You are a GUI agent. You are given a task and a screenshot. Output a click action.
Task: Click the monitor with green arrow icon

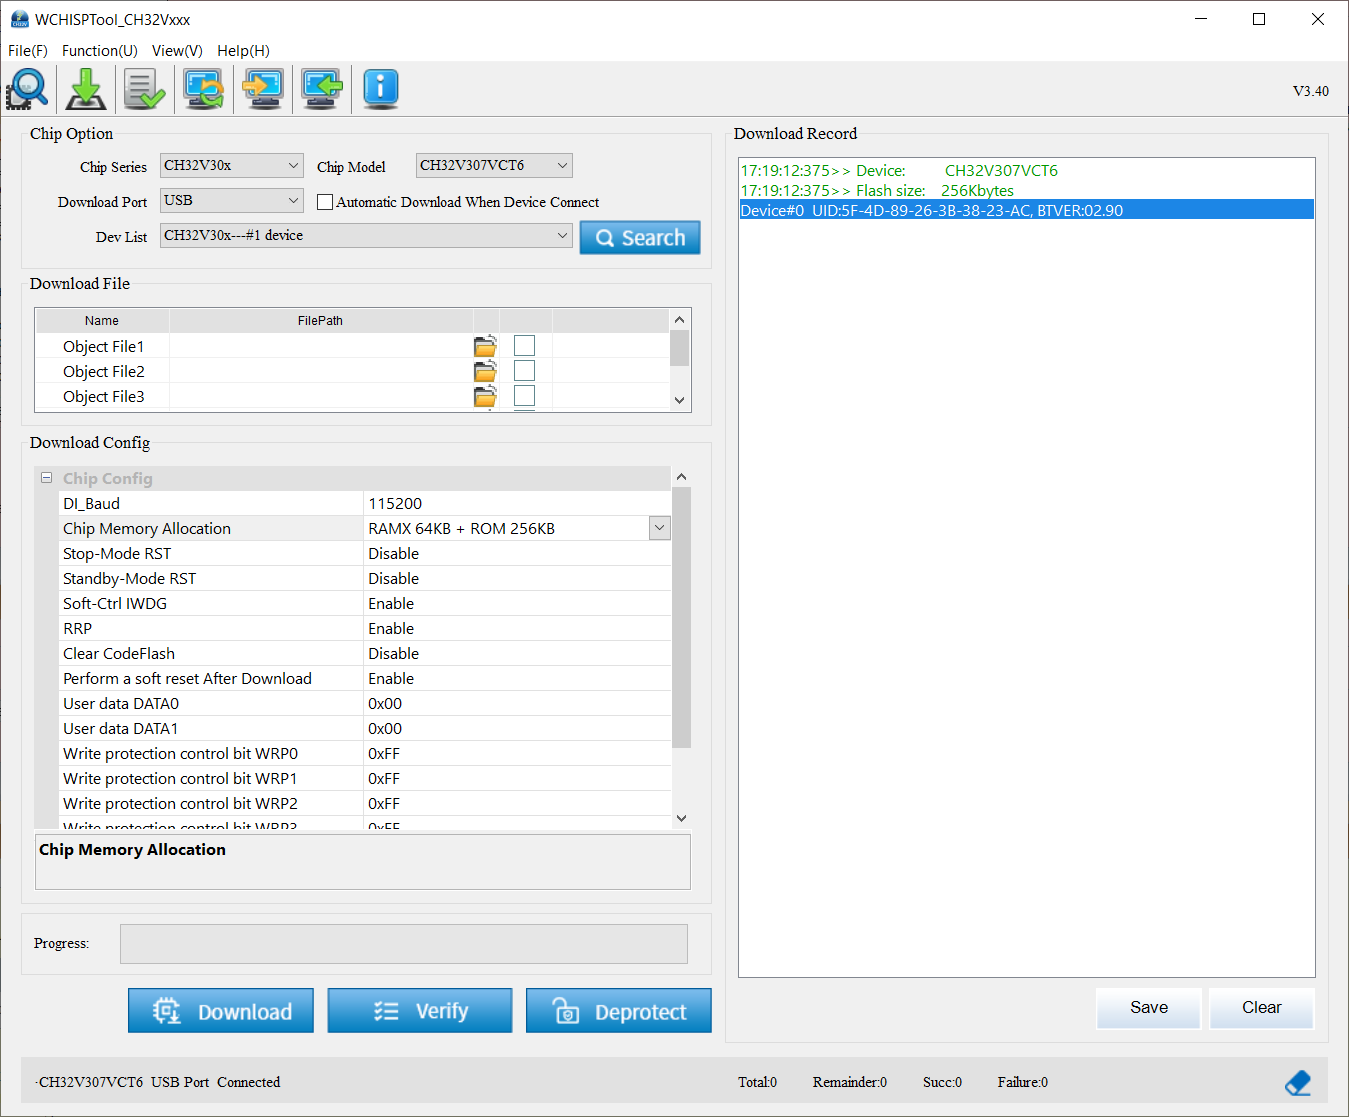click(x=322, y=89)
